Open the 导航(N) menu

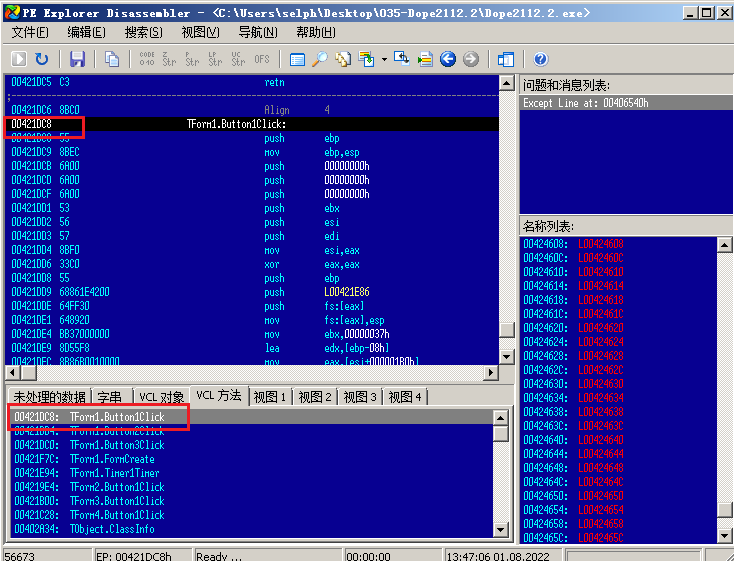pos(258,32)
